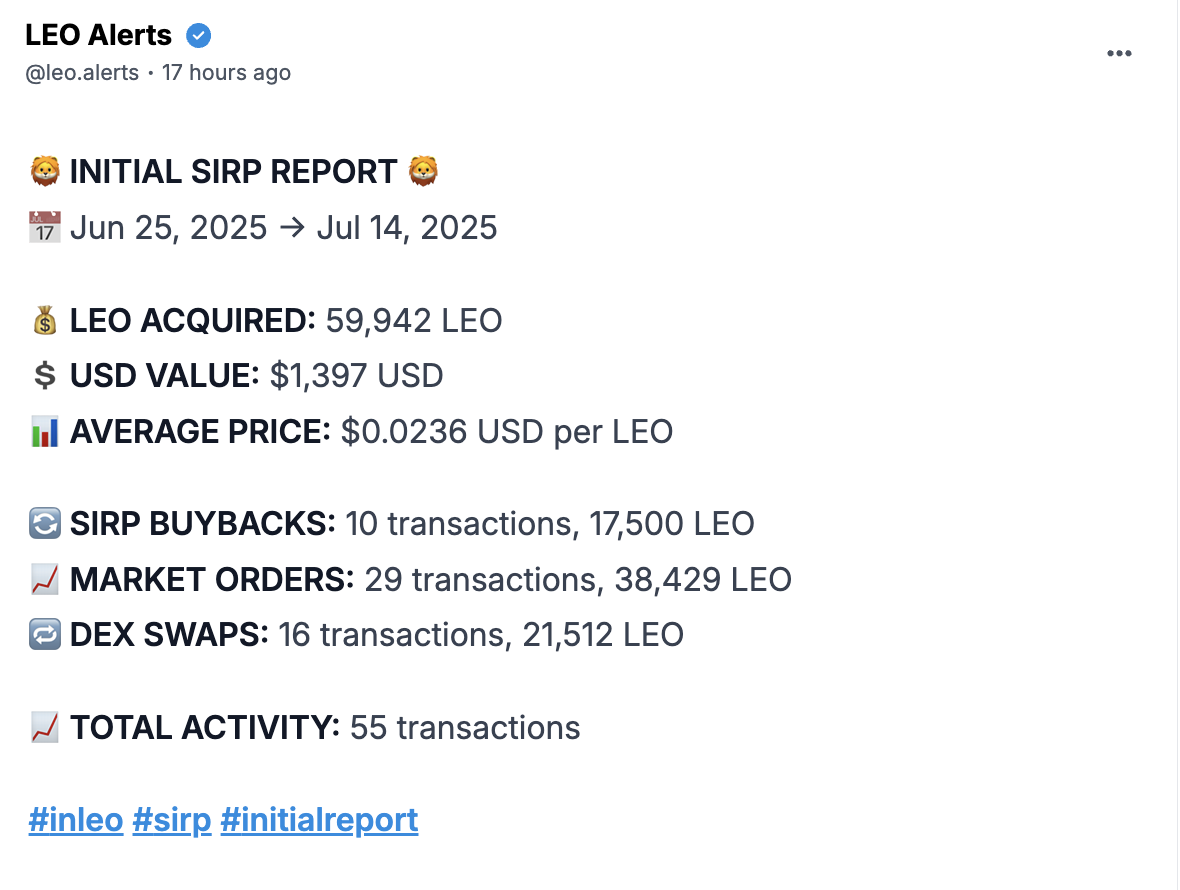Click the lion emoji before INITIAL SIRP REPORT
The image size is (1180, 890).
(x=45, y=172)
